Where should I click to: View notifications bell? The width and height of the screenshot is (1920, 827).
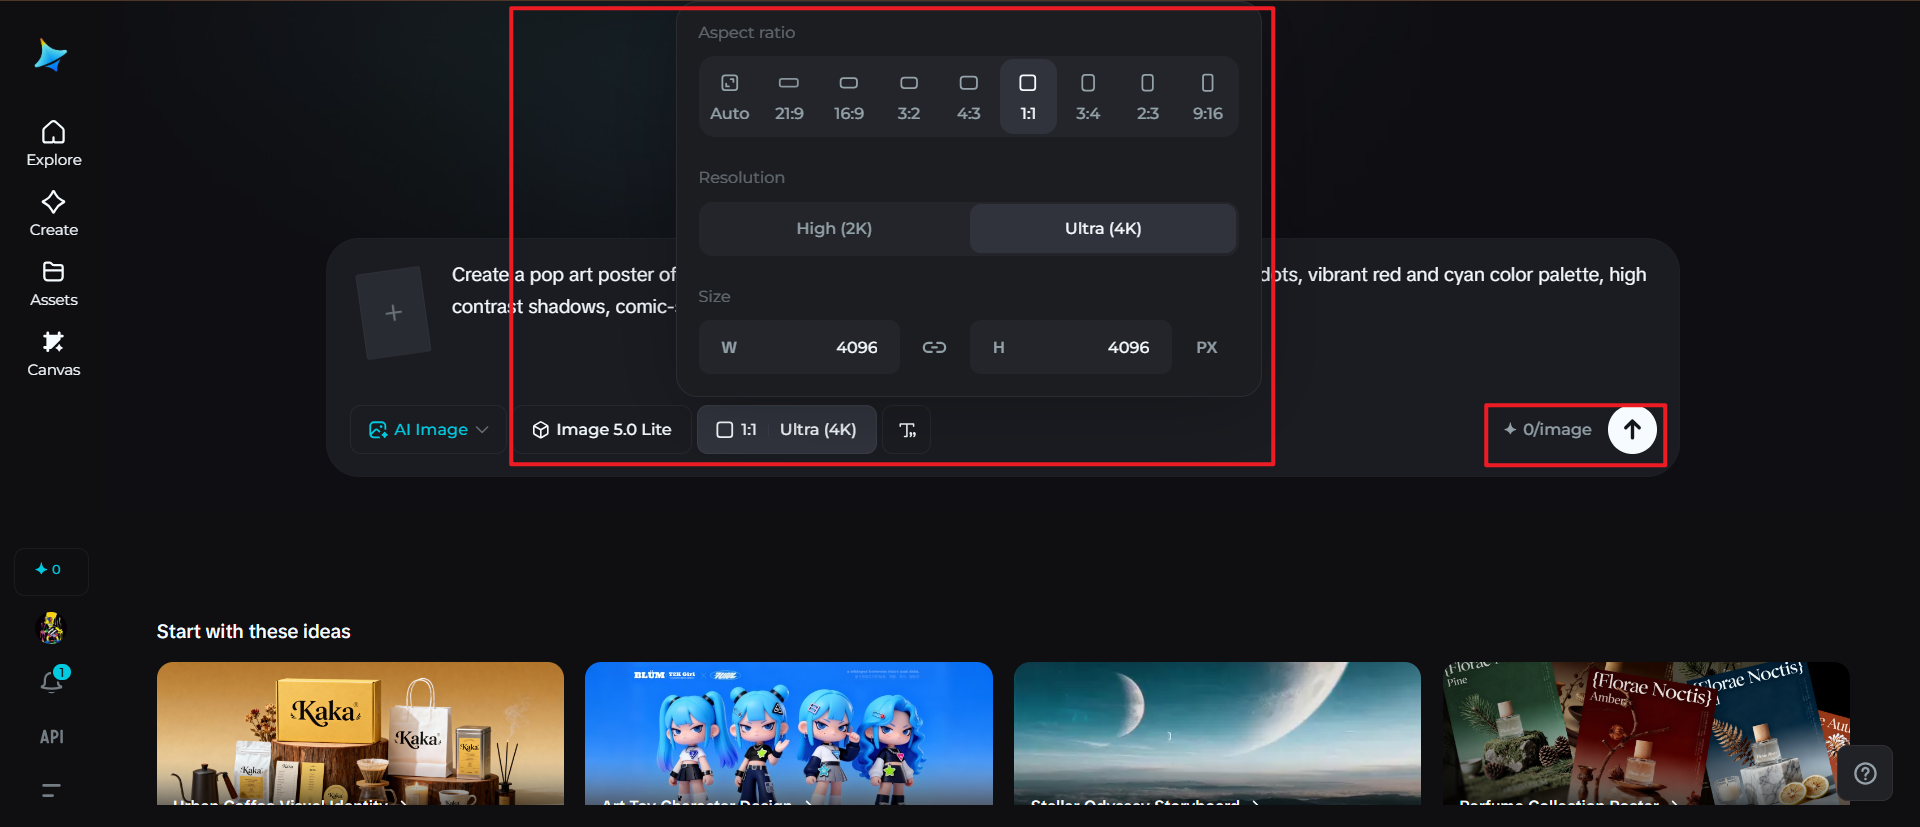click(52, 681)
